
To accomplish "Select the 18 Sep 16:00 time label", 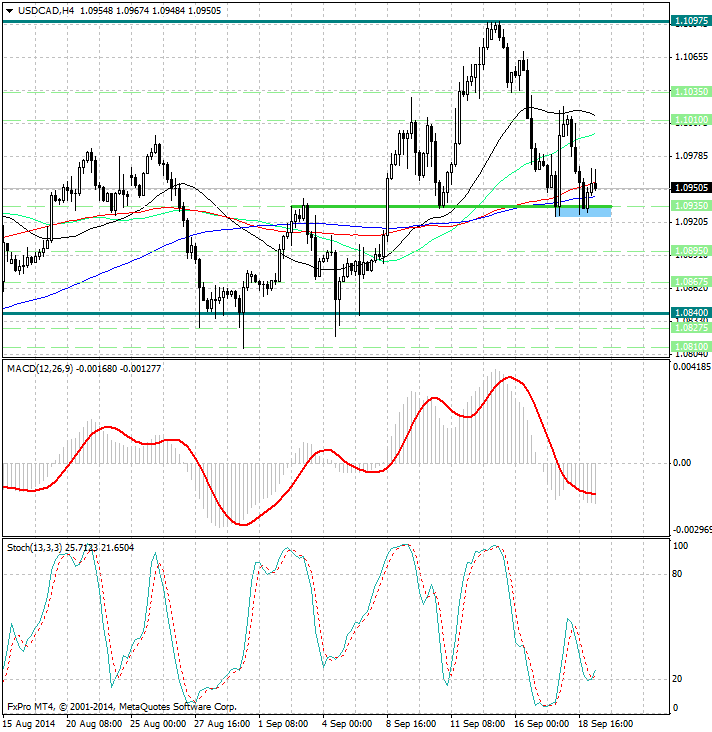I will (606, 724).
